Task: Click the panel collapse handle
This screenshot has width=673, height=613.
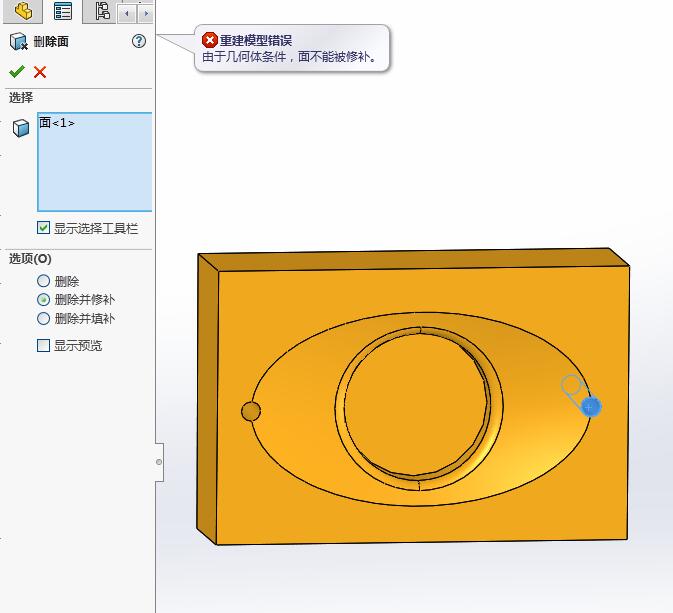Action: [x=159, y=462]
